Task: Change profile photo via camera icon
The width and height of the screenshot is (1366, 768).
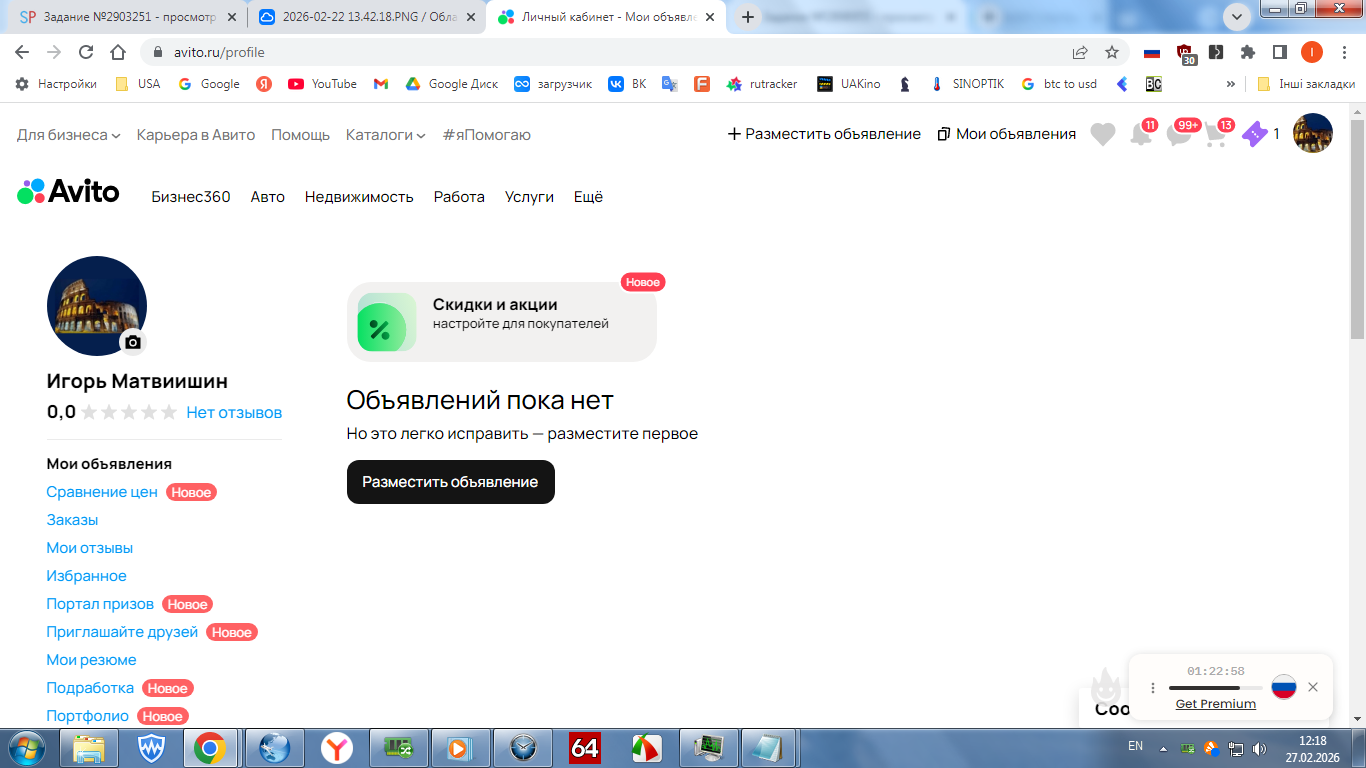Action: 133,342
